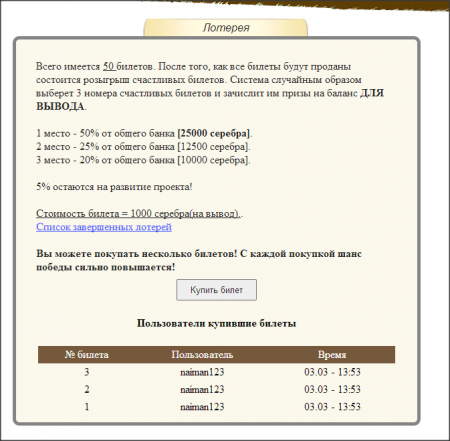Click the Пользователь column header

point(202,354)
